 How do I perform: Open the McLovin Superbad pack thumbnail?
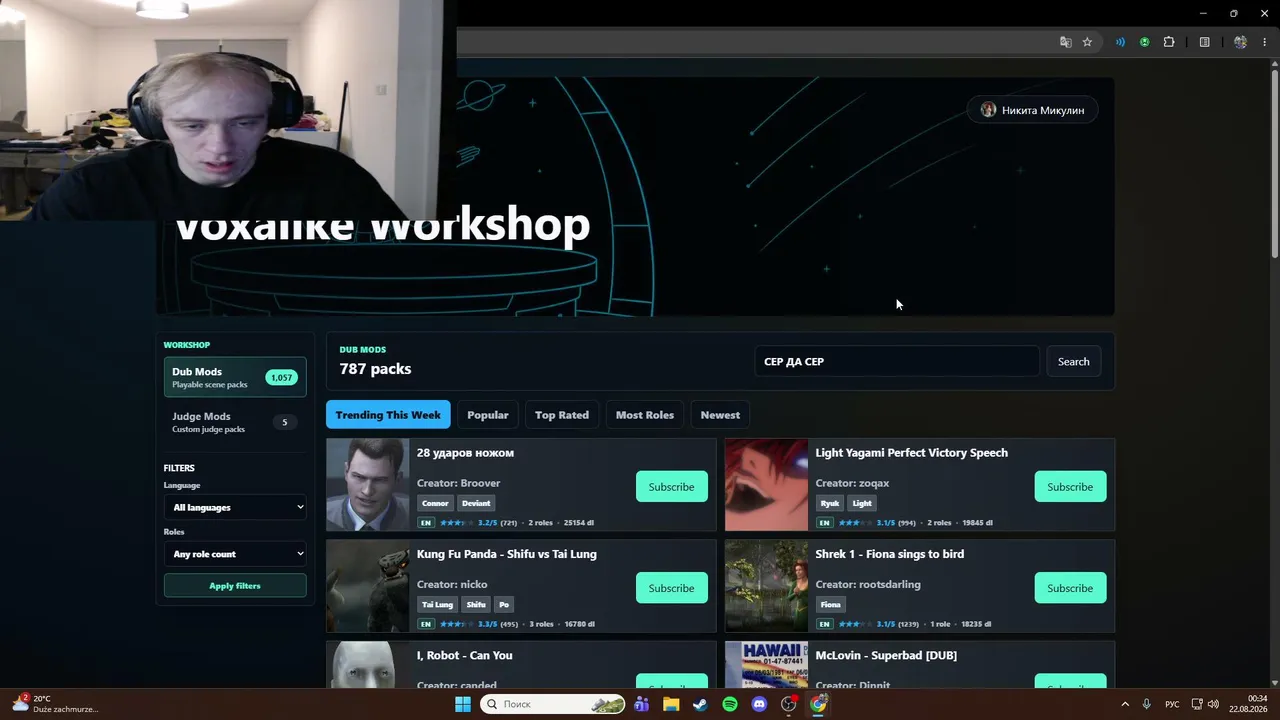click(x=766, y=665)
